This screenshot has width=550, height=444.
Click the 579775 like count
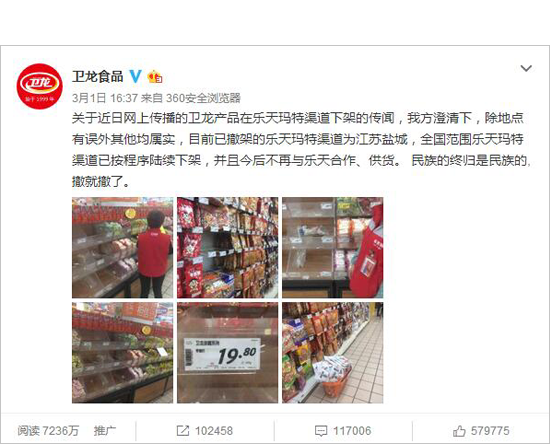(490, 431)
